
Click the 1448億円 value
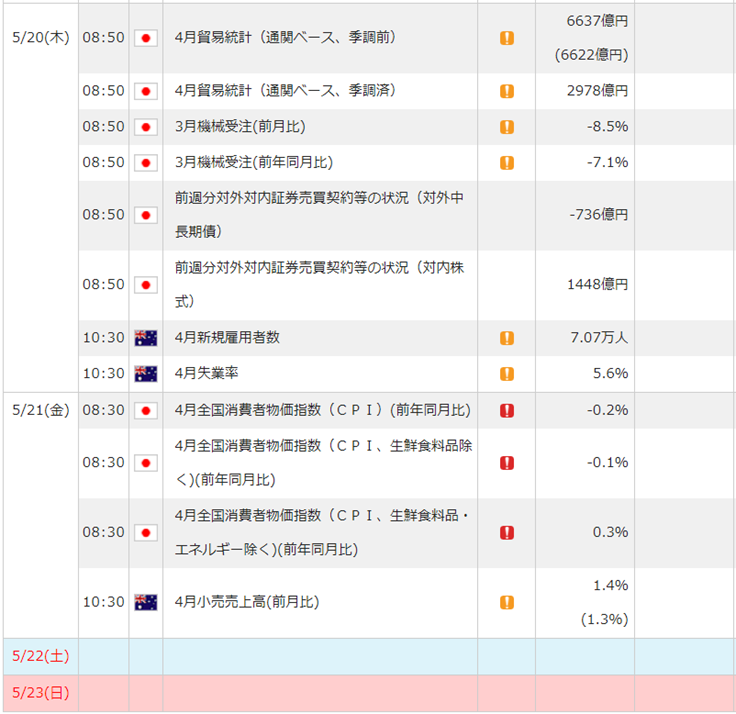tap(598, 284)
